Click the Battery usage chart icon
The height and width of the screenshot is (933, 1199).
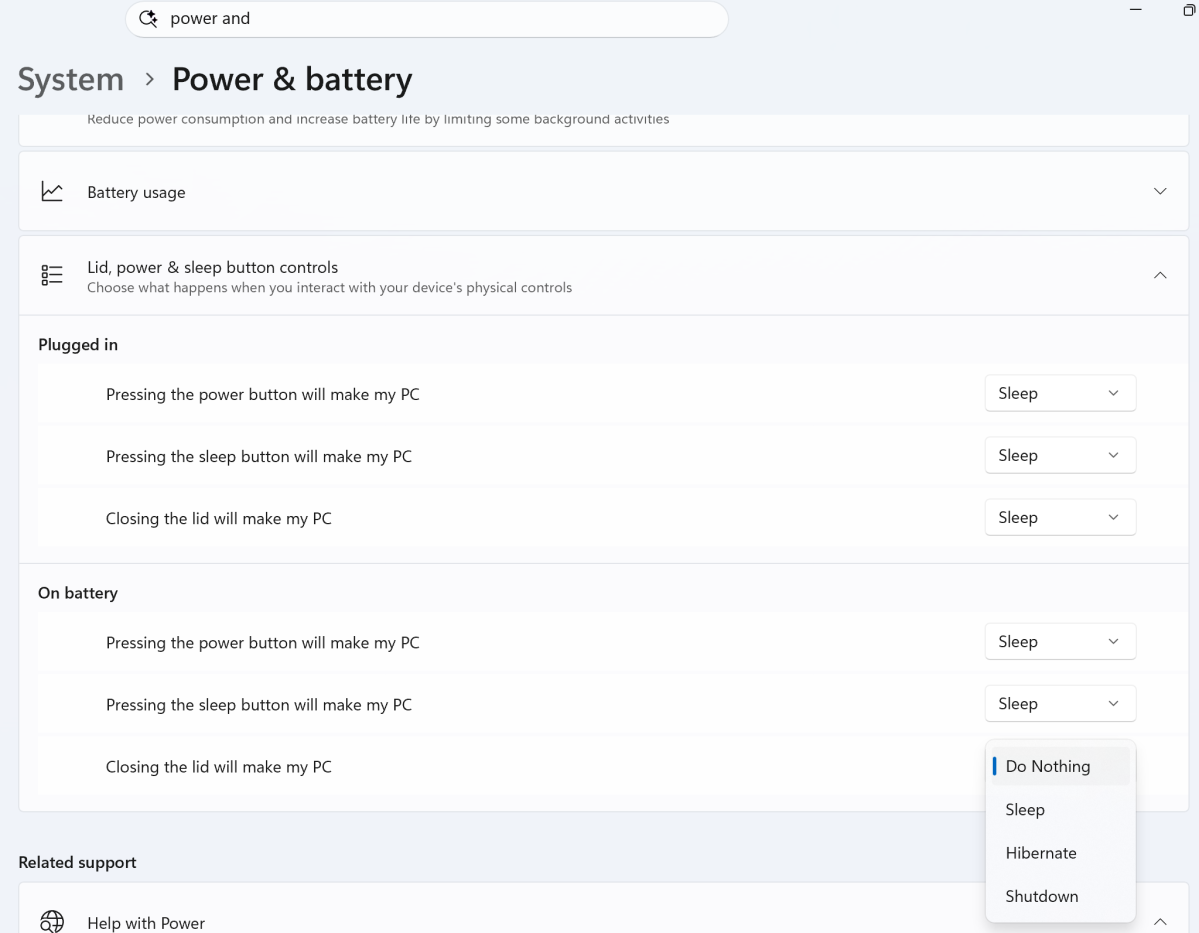point(52,191)
